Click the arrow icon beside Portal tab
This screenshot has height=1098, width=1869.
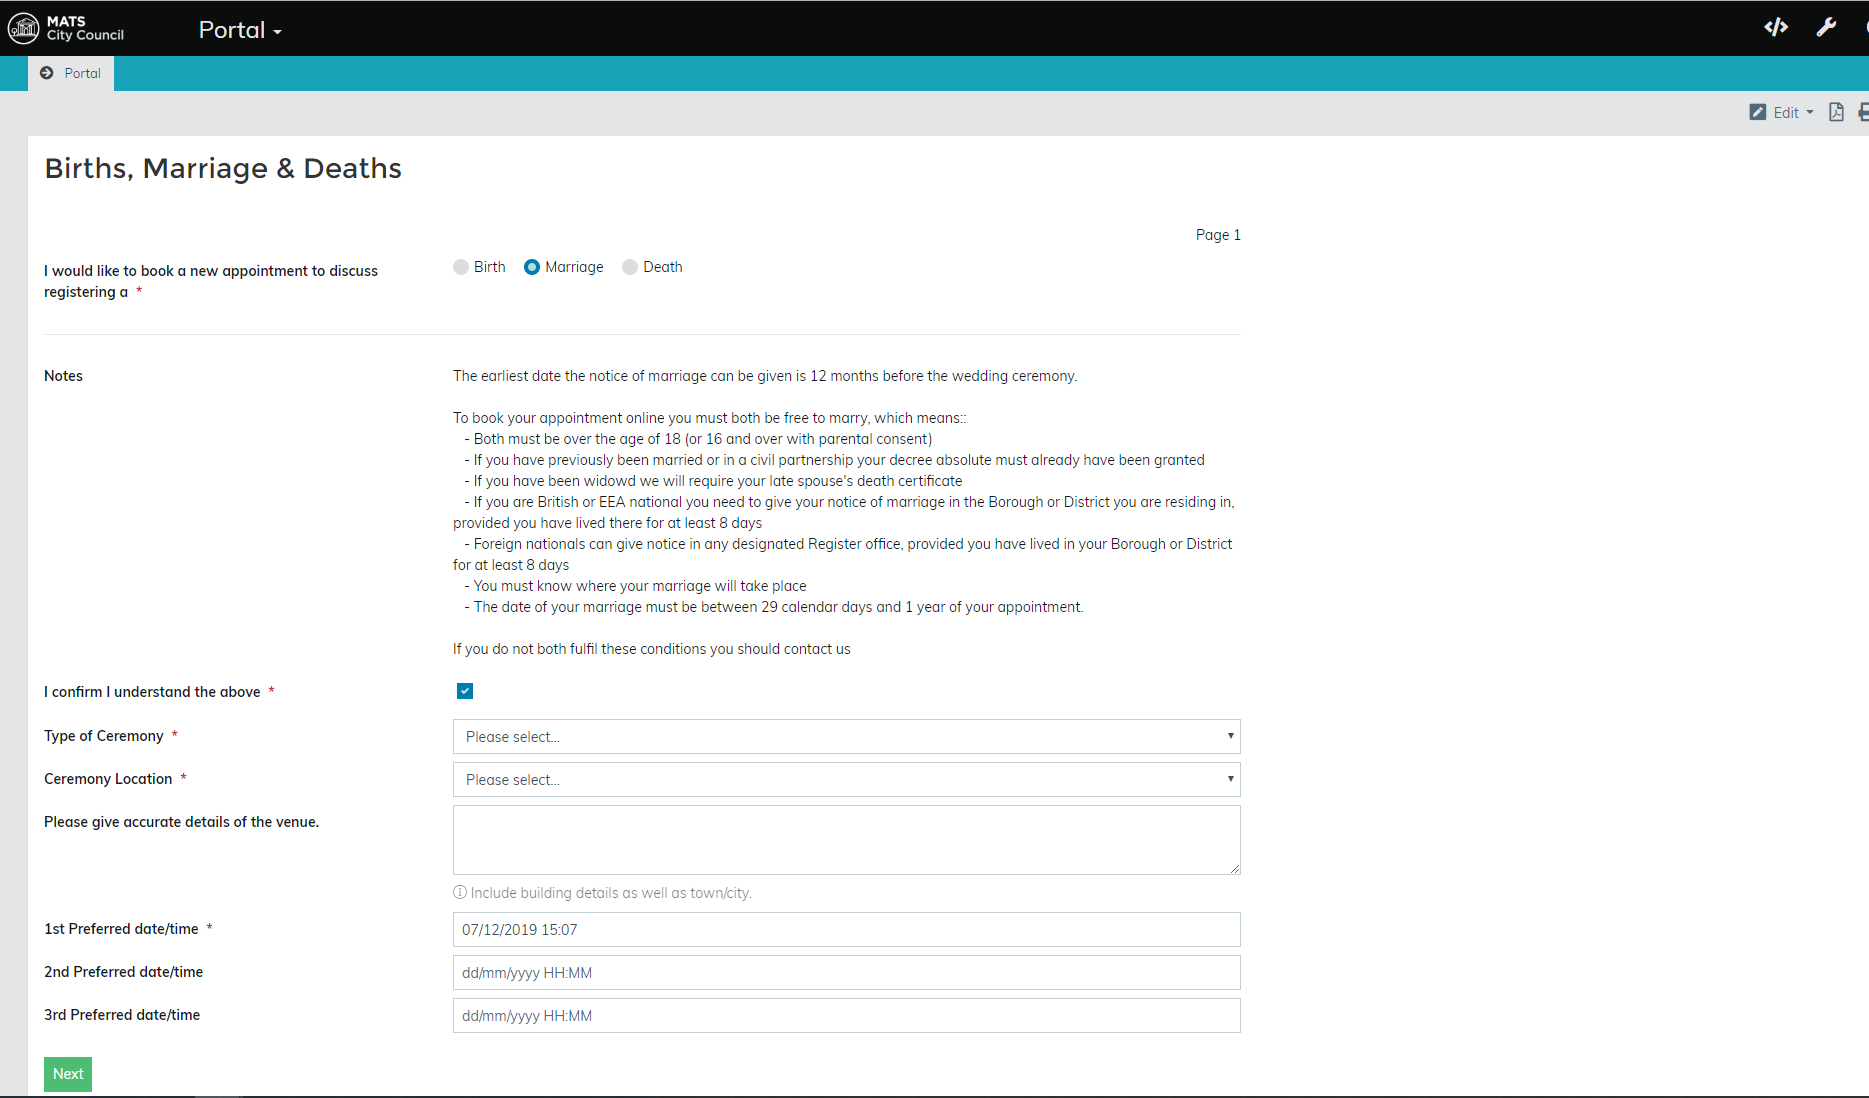(47, 73)
